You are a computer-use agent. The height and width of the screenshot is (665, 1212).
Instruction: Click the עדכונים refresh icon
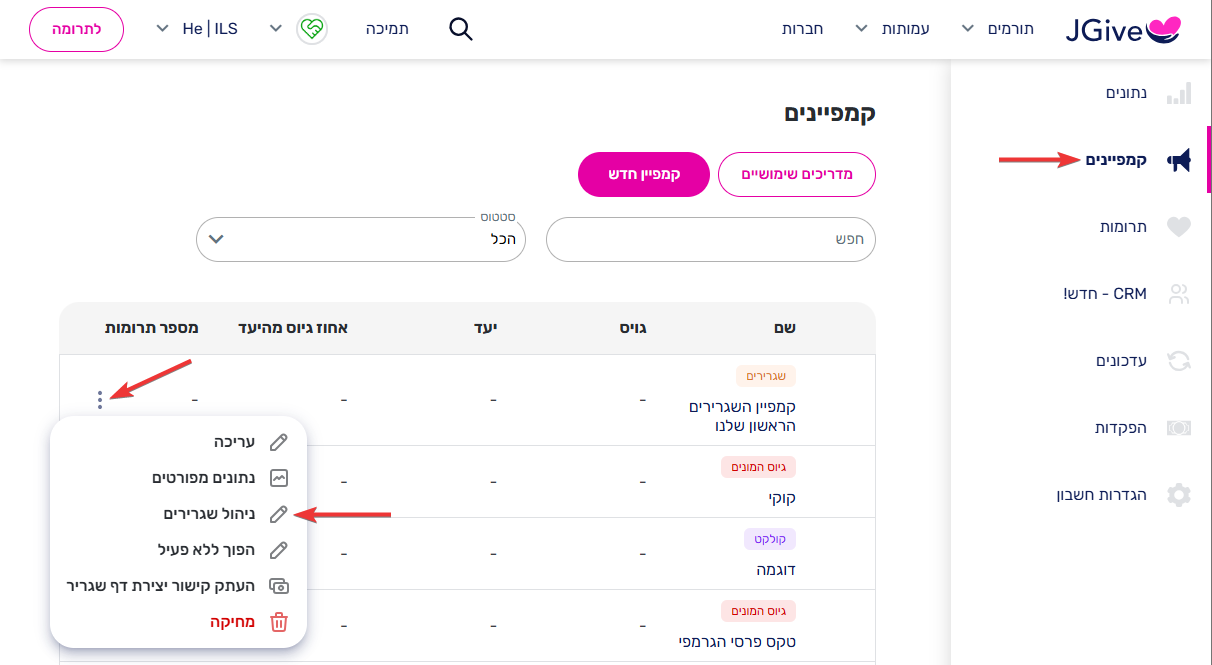click(x=1180, y=361)
